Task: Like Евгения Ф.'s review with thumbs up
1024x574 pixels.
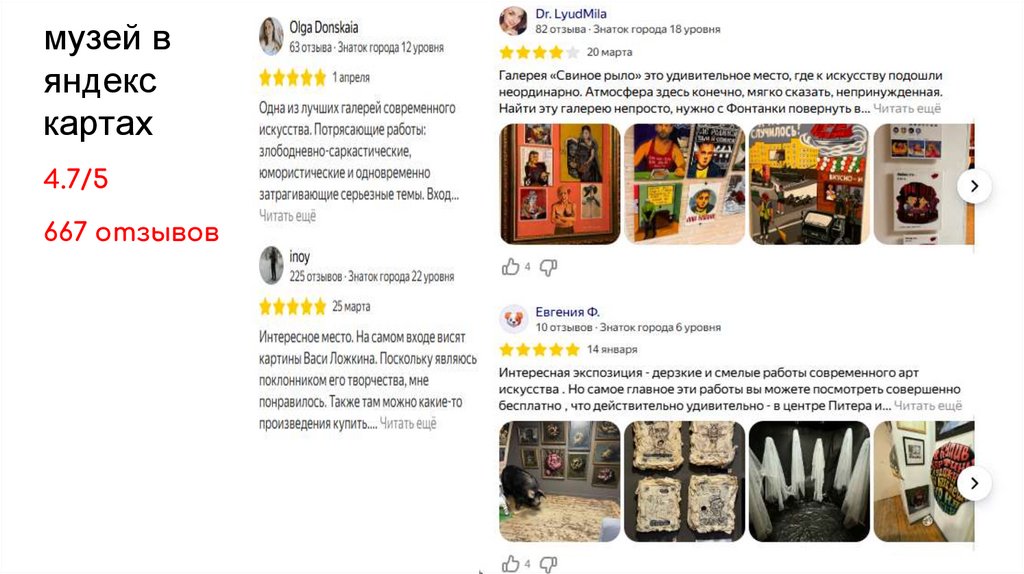Action: pos(510,564)
